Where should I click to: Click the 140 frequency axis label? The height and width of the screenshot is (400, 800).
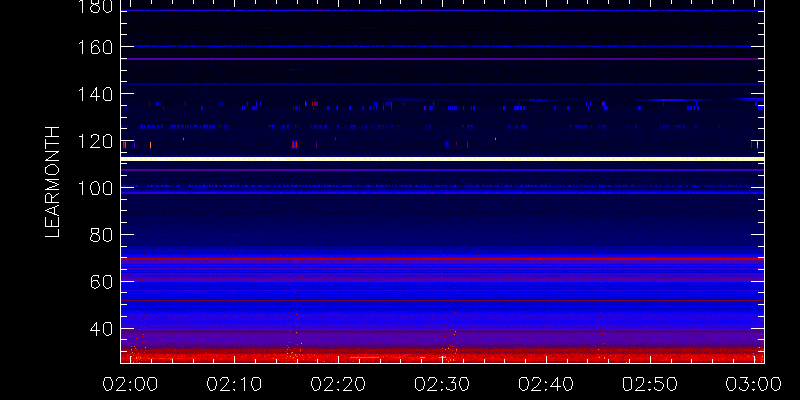pyautogui.click(x=95, y=94)
